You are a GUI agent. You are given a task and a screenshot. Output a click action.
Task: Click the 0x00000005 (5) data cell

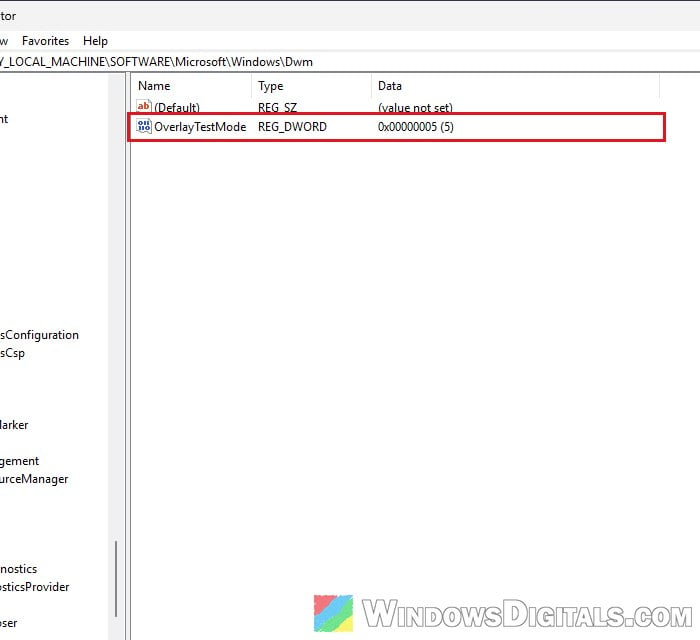click(416, 127)
